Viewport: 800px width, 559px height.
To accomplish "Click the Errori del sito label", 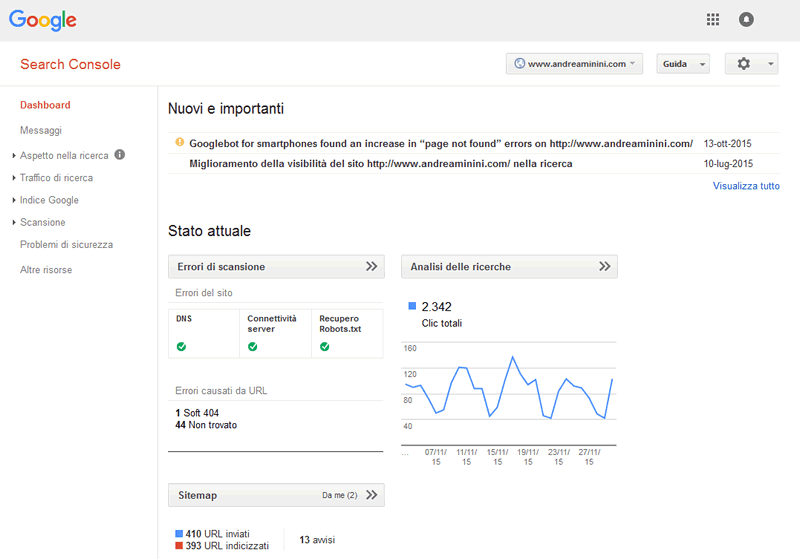I will coord(204,293).
